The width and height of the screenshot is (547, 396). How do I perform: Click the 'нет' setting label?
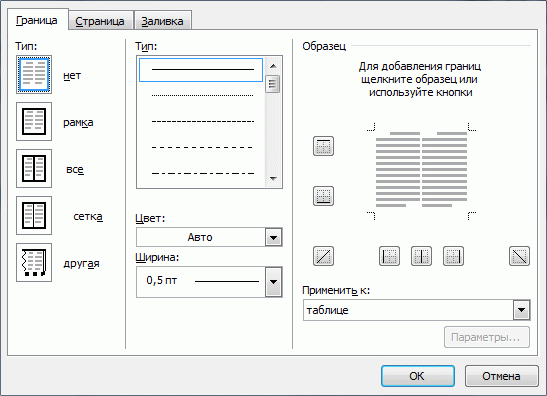point(72,75)
